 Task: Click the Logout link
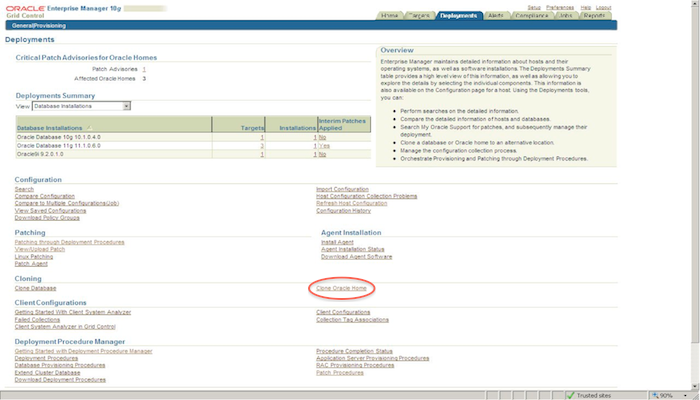tap(603, 8)
